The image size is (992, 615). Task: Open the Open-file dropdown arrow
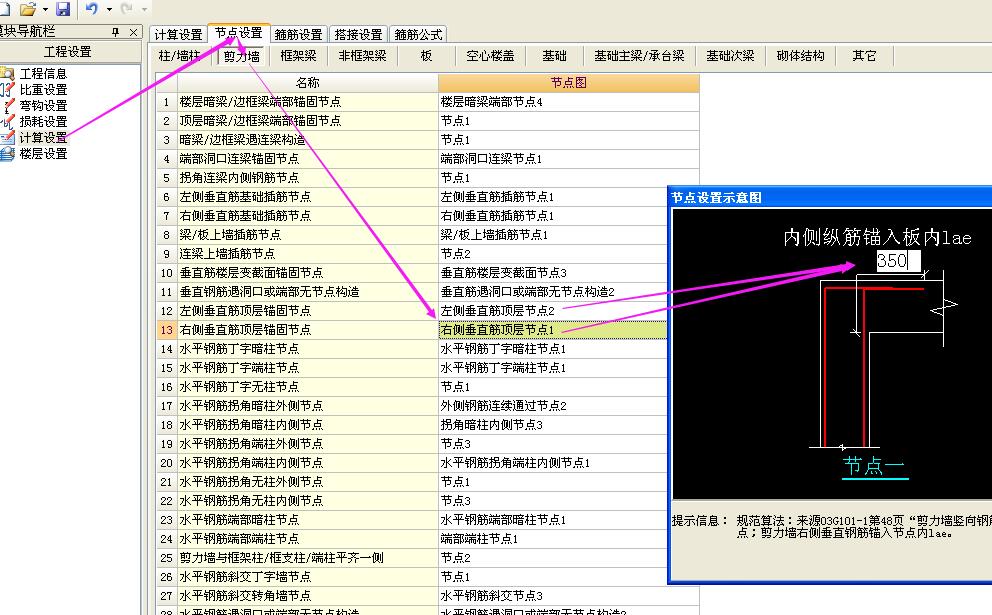46,9
